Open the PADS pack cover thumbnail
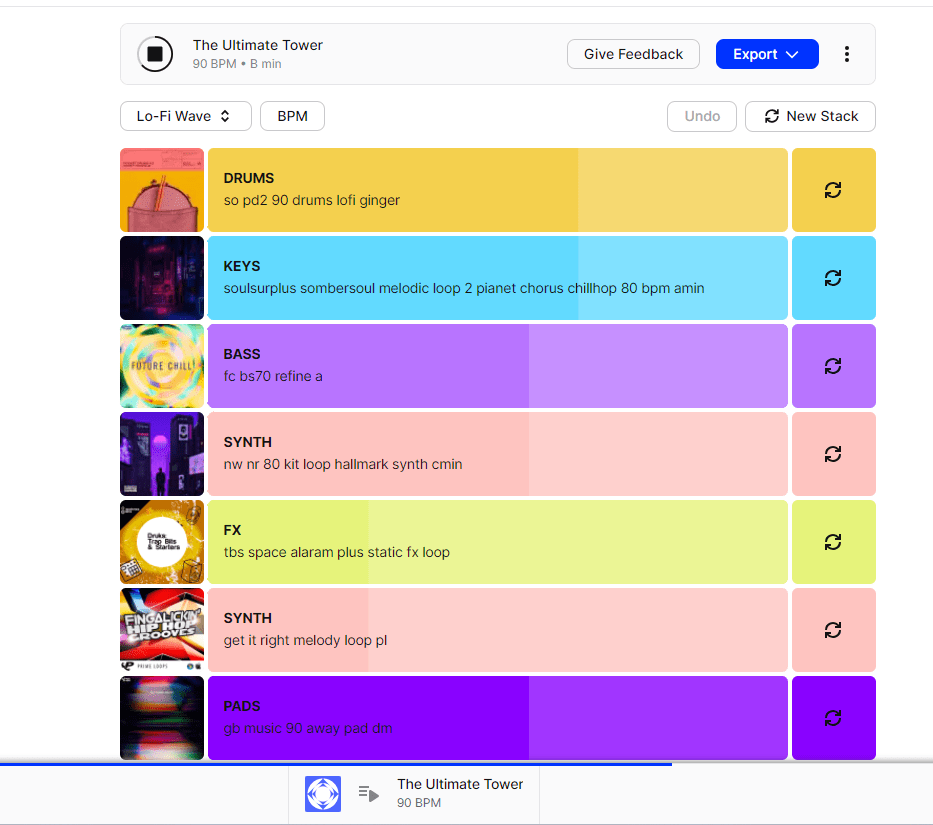The width and height of the screenshot is (933, 825). [x=162, y=718]
